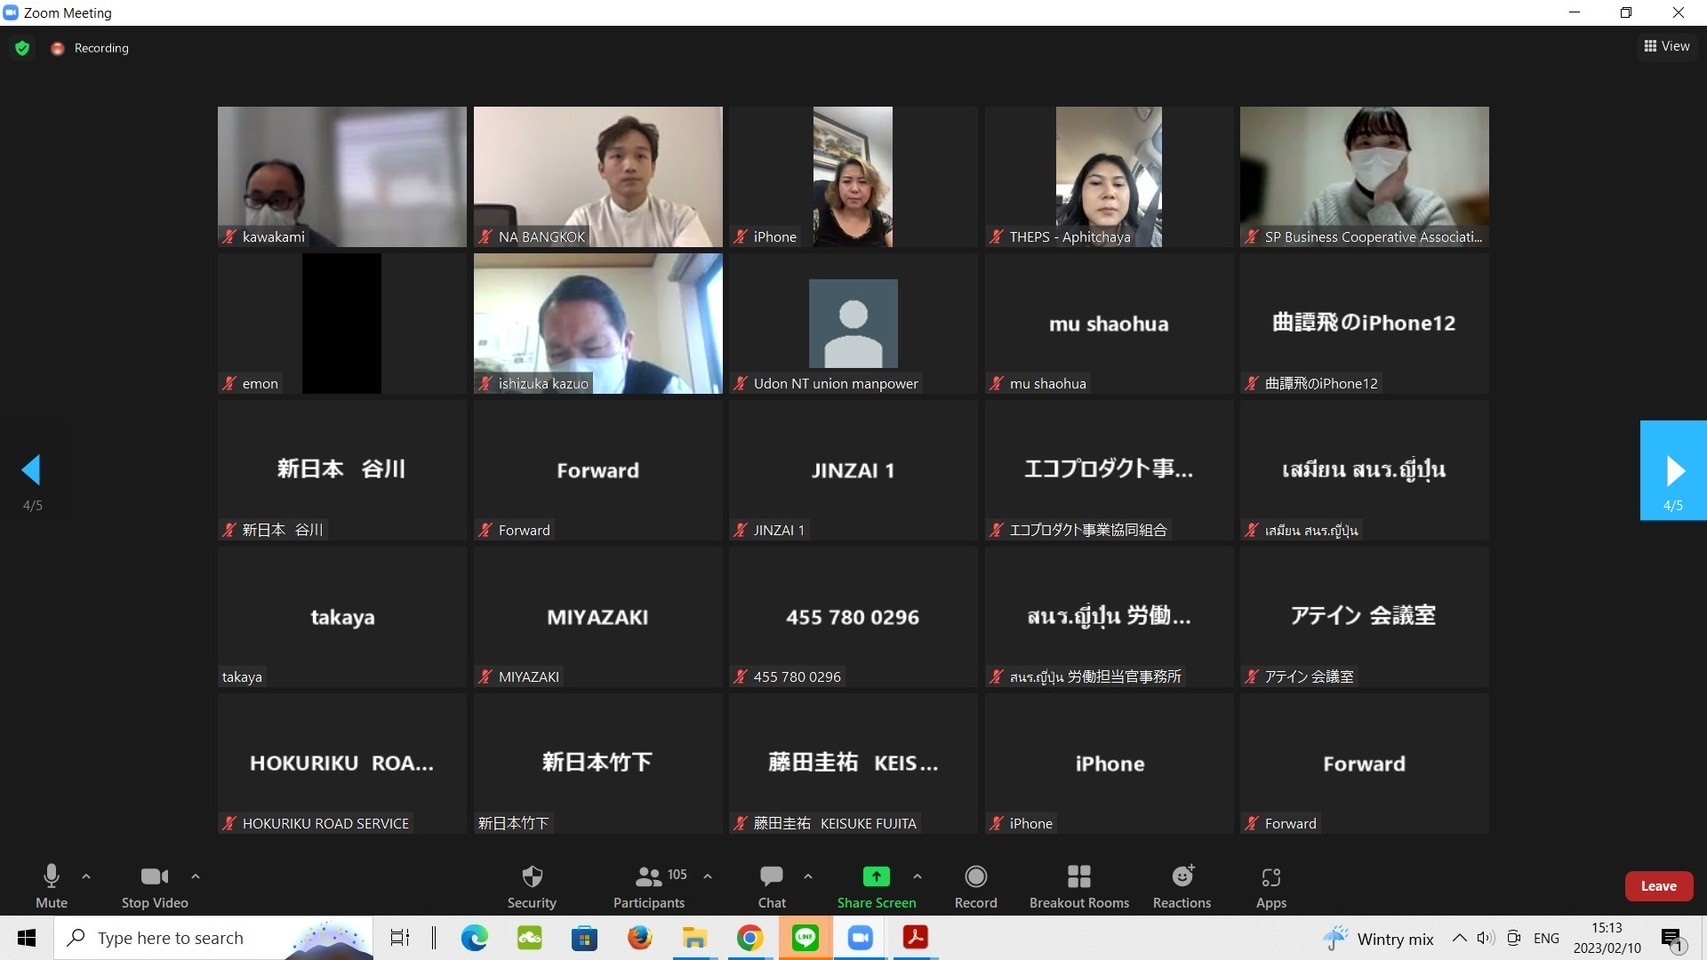The image size is (1707, 960).
Task: Open audio options arrow next to Mute
Action: (x=86, y=877)
